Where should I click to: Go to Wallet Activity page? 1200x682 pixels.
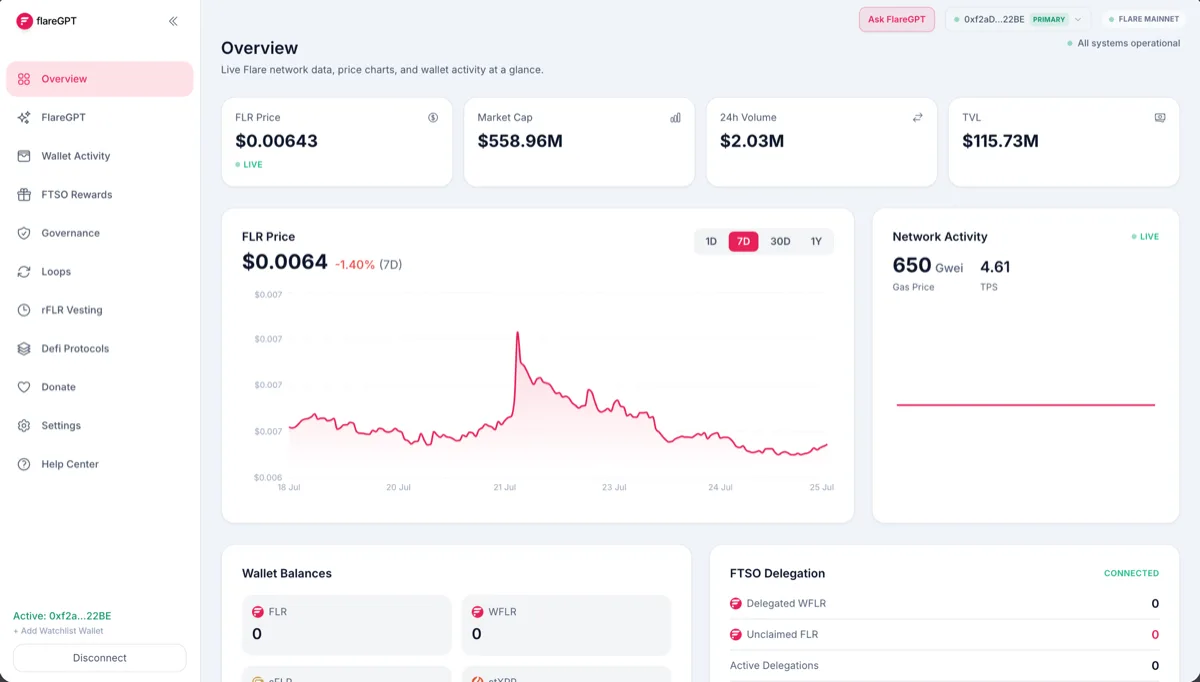pyautogui.click(x=100, y=156)
